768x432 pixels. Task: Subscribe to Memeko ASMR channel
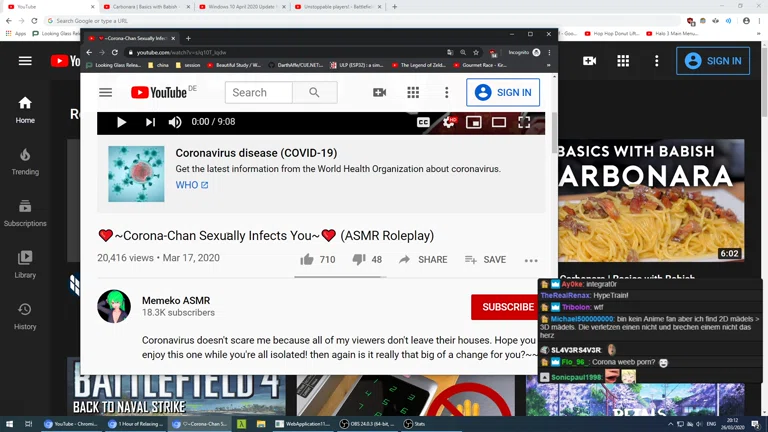tap(505, 307)
